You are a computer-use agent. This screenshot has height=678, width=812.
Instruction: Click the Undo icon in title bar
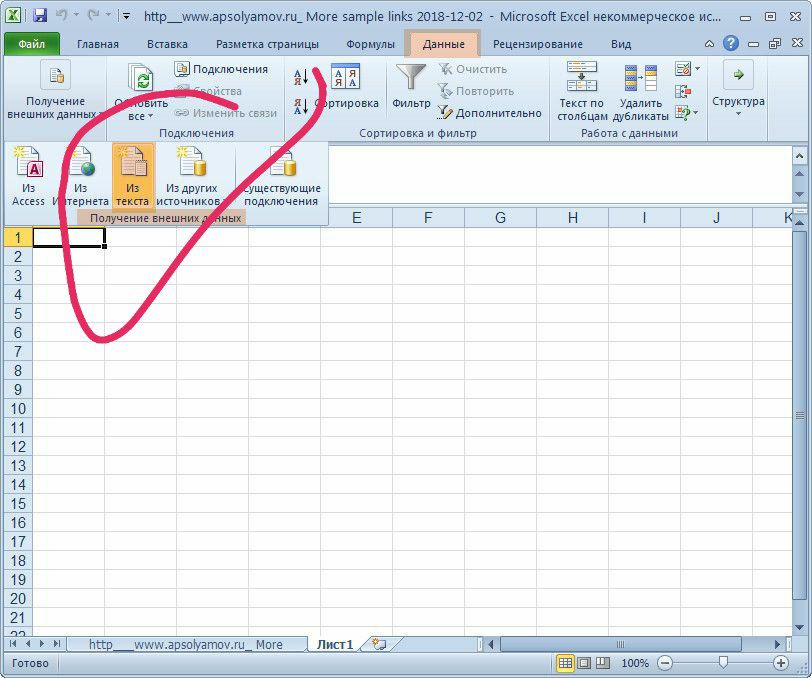click(62, 16)
